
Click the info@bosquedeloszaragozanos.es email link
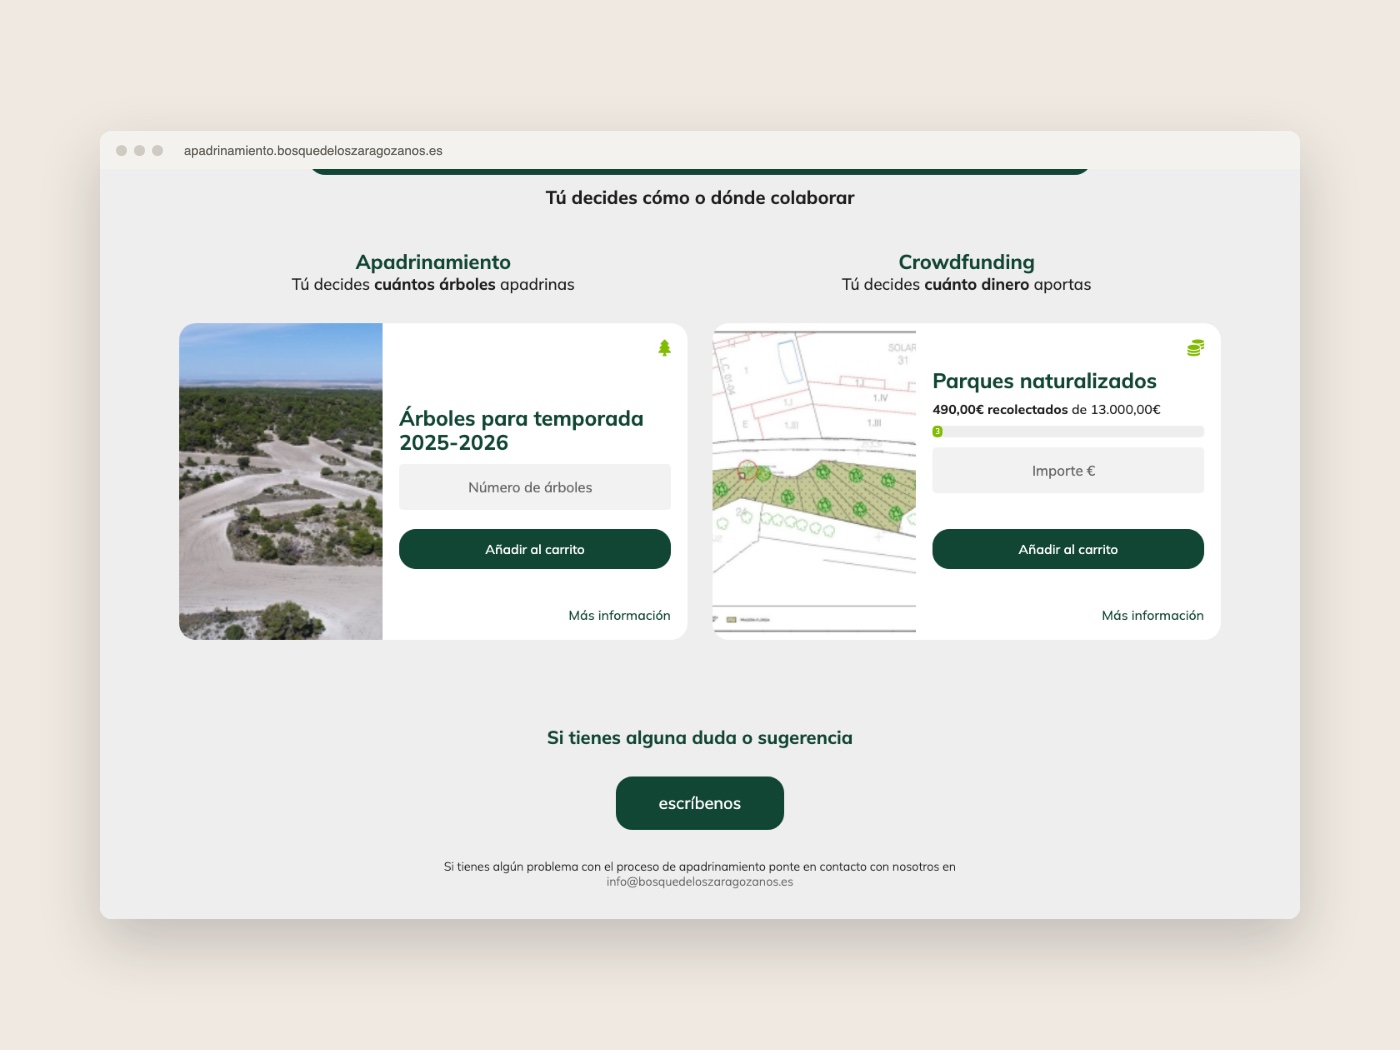click(x=700, y=882)
